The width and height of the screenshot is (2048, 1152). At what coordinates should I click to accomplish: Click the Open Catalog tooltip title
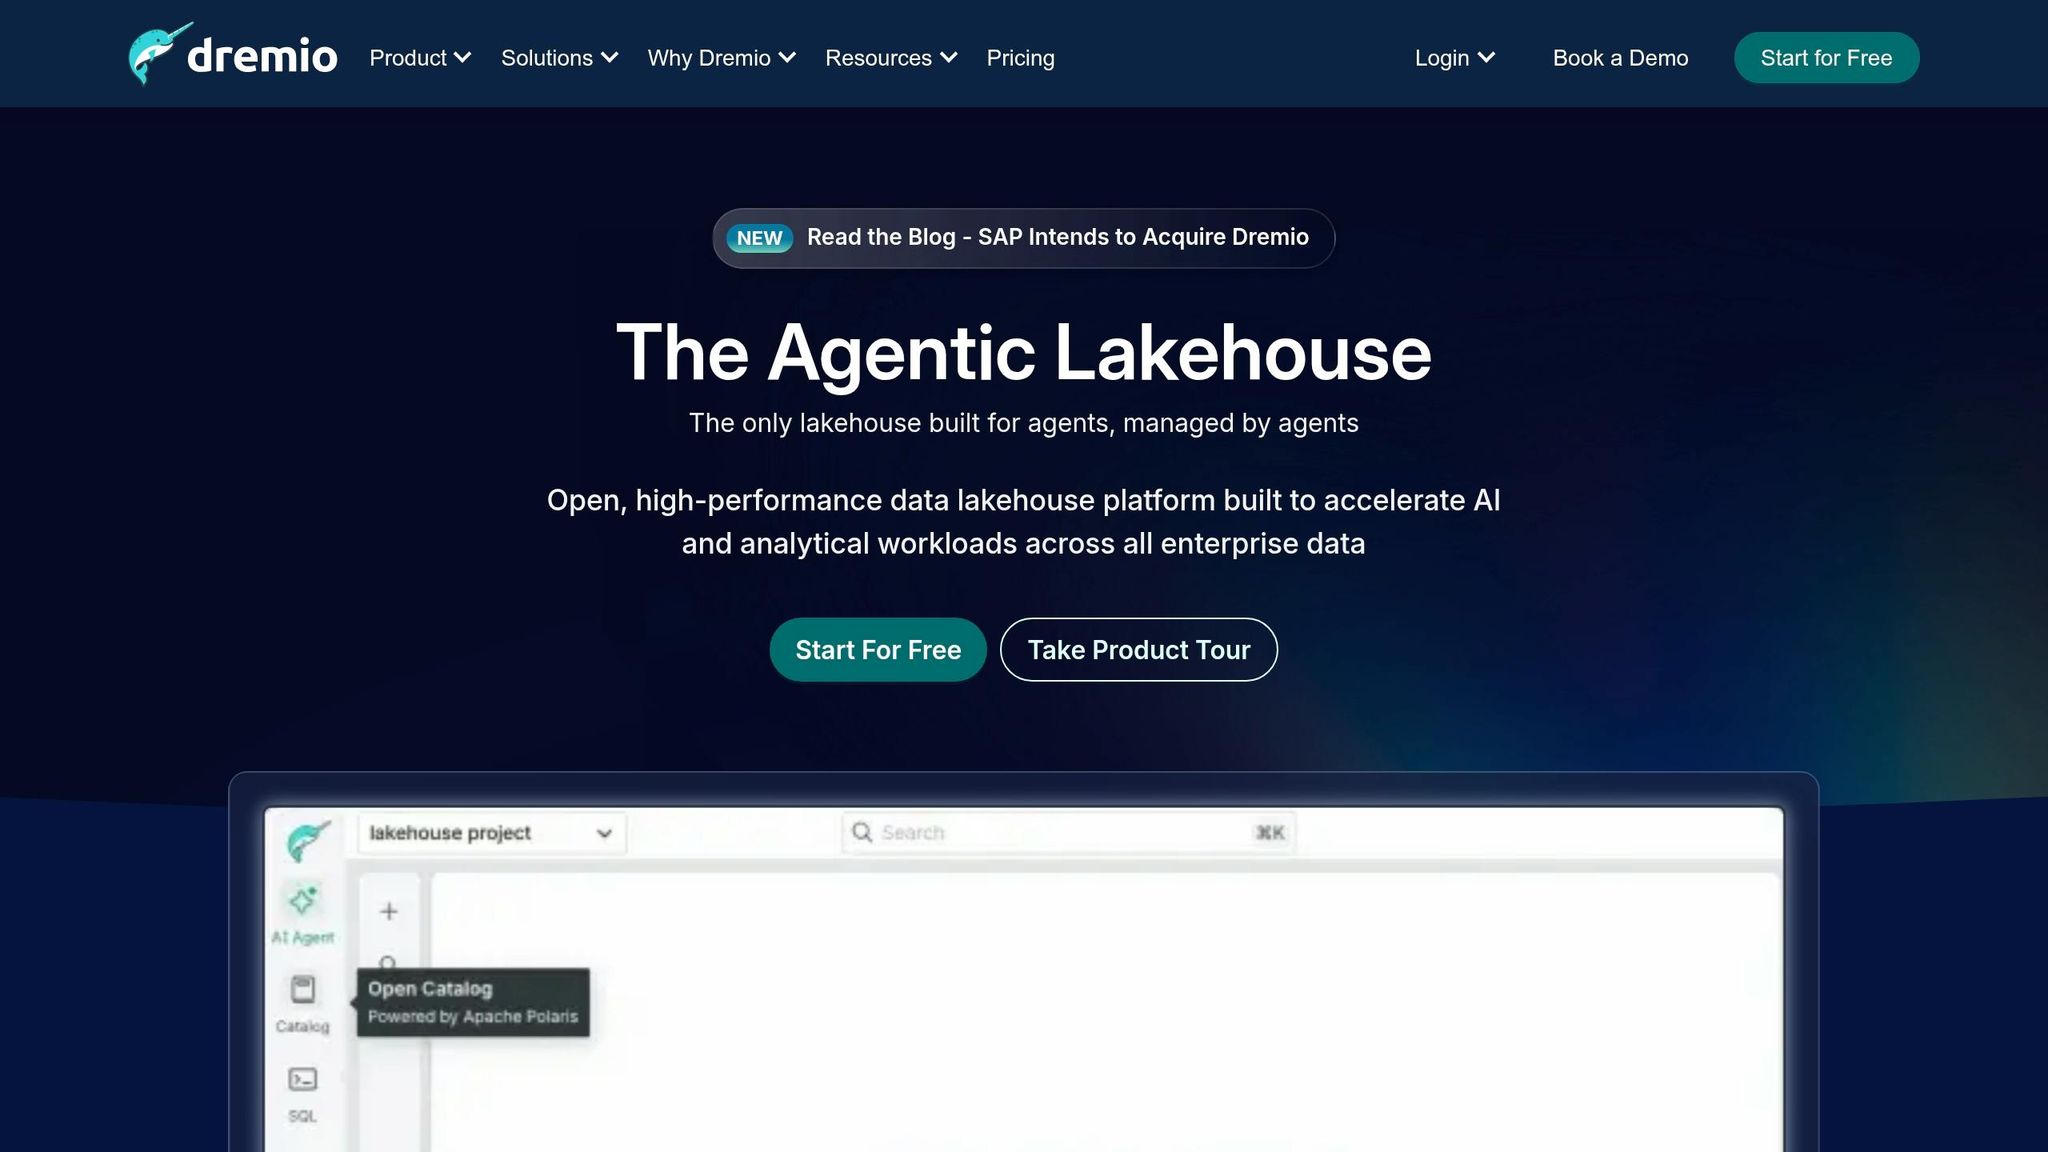point(430,989)
